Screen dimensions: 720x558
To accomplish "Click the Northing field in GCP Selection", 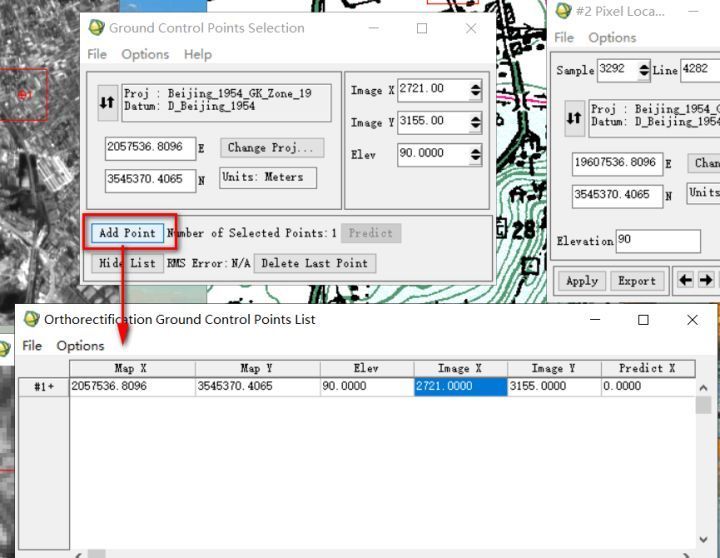I will coord(151,180).
